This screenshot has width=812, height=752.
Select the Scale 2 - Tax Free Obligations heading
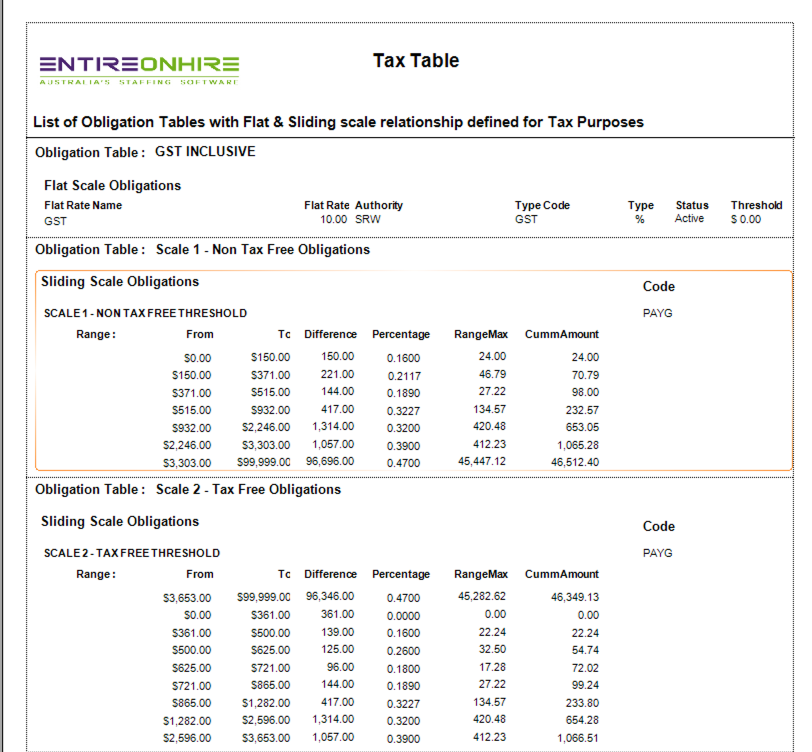tap(248, 490)
